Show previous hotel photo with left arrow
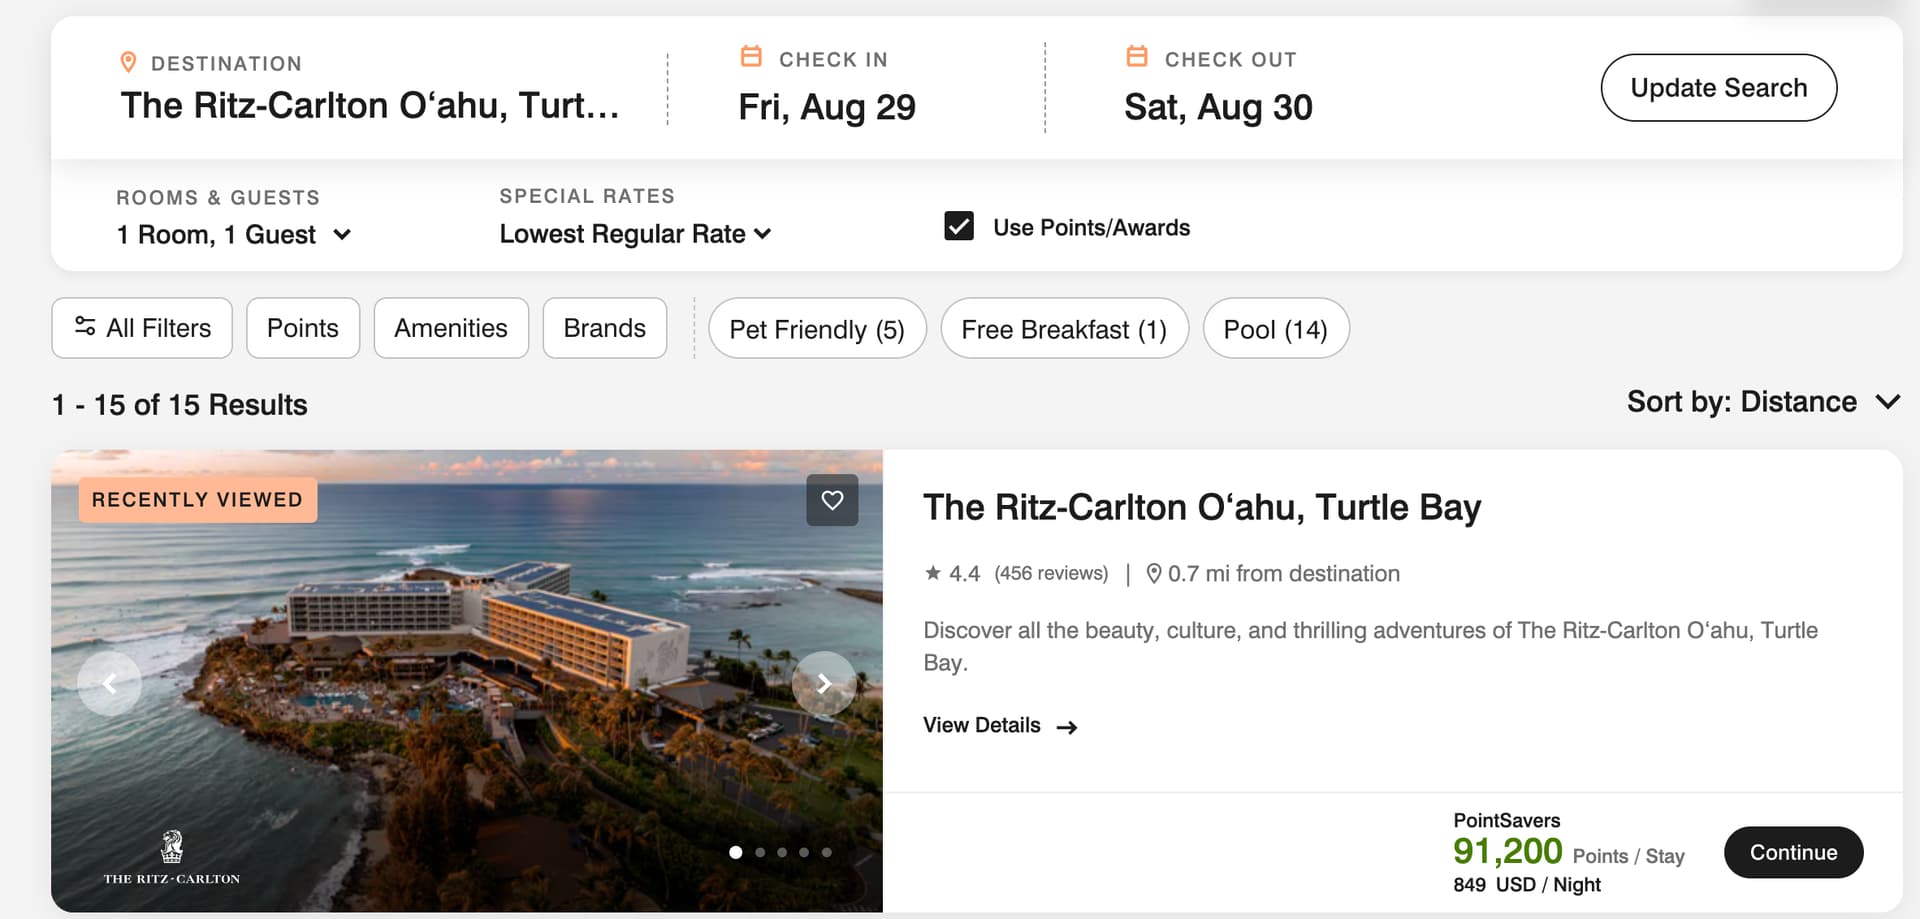This screenshot has width=1920, height=919. 110,683
